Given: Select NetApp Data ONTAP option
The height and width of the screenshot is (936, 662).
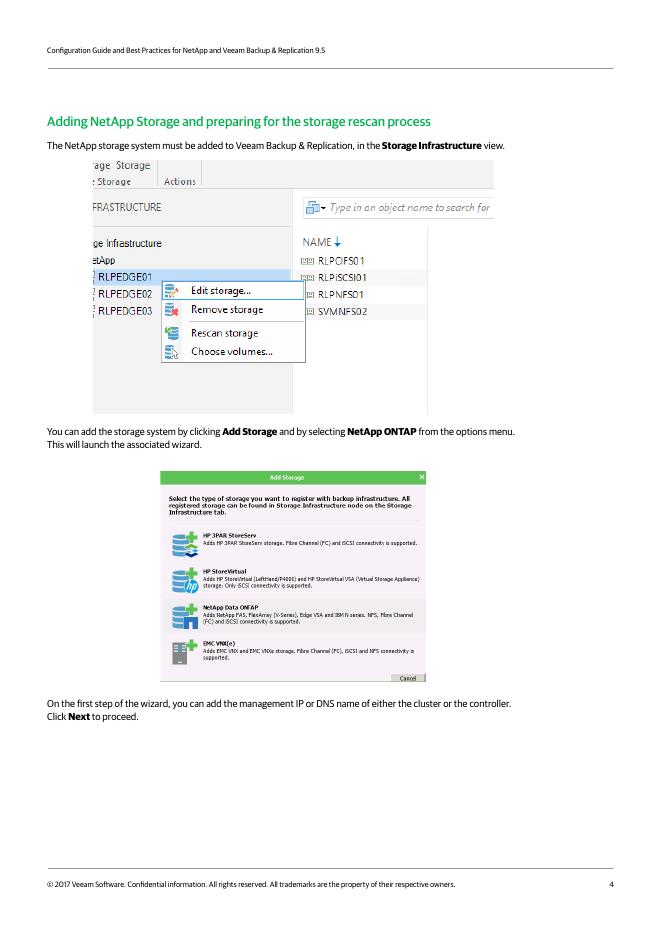Looking at the screenshot, I should click(293, 616).
